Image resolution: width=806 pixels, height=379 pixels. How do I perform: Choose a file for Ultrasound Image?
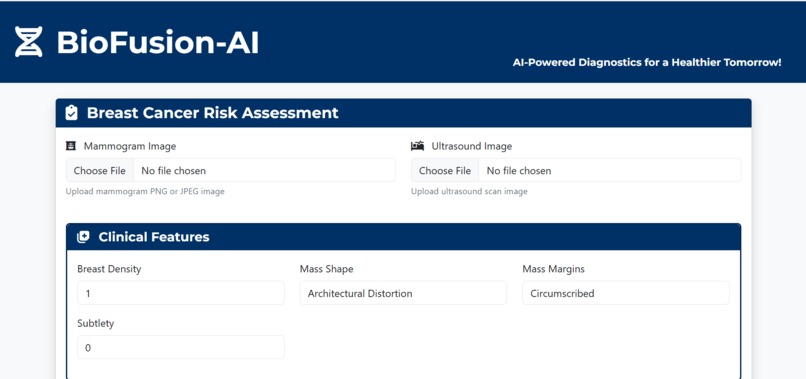coord(445,170)
